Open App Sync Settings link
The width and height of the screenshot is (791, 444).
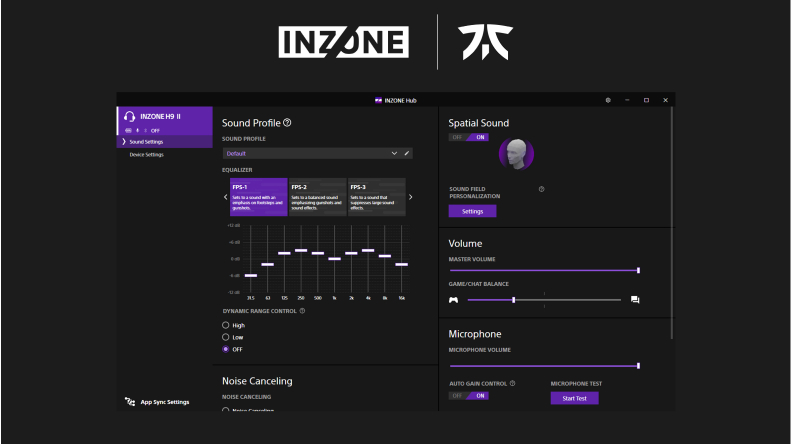[x=164, y=402]
